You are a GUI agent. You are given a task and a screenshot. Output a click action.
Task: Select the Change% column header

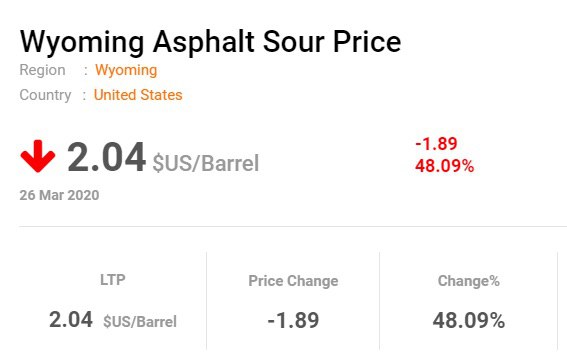(x=469, y=281)
